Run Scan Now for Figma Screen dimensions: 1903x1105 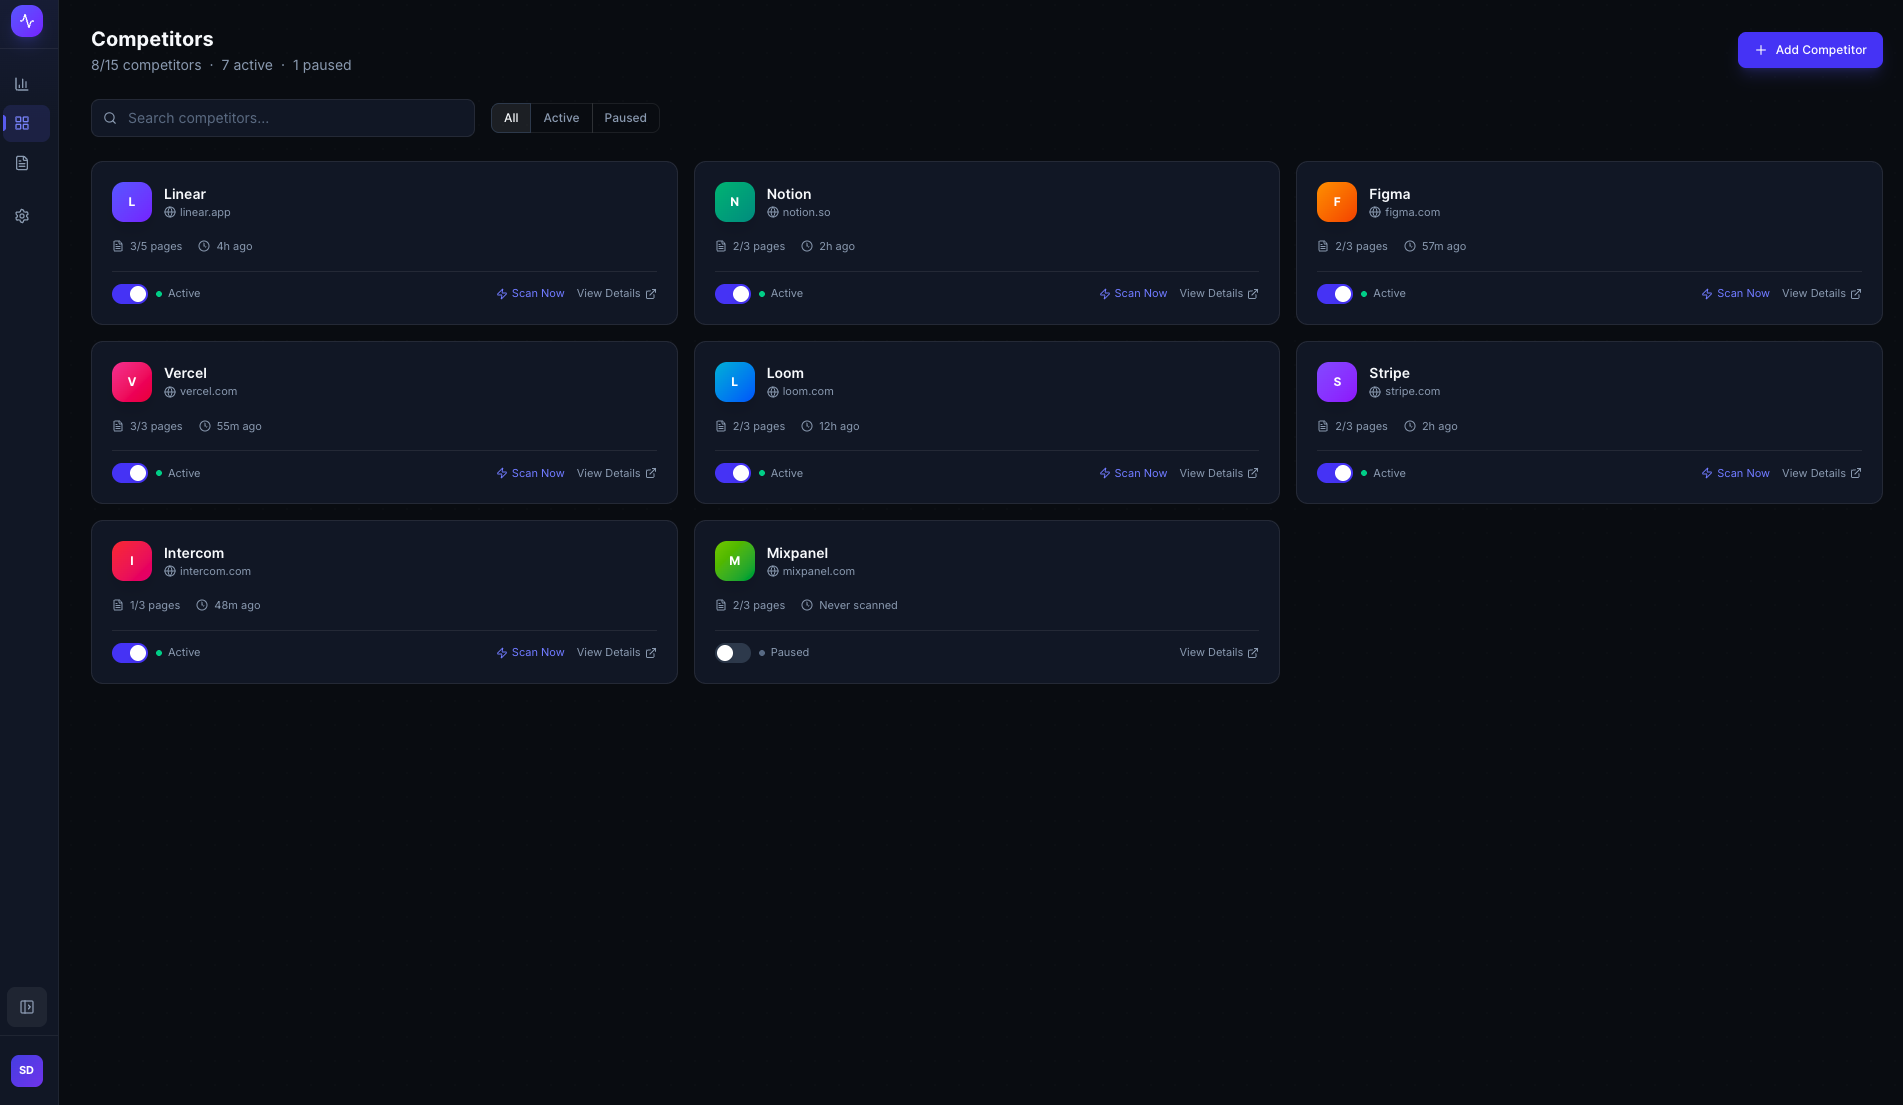tap(1735, 294)
